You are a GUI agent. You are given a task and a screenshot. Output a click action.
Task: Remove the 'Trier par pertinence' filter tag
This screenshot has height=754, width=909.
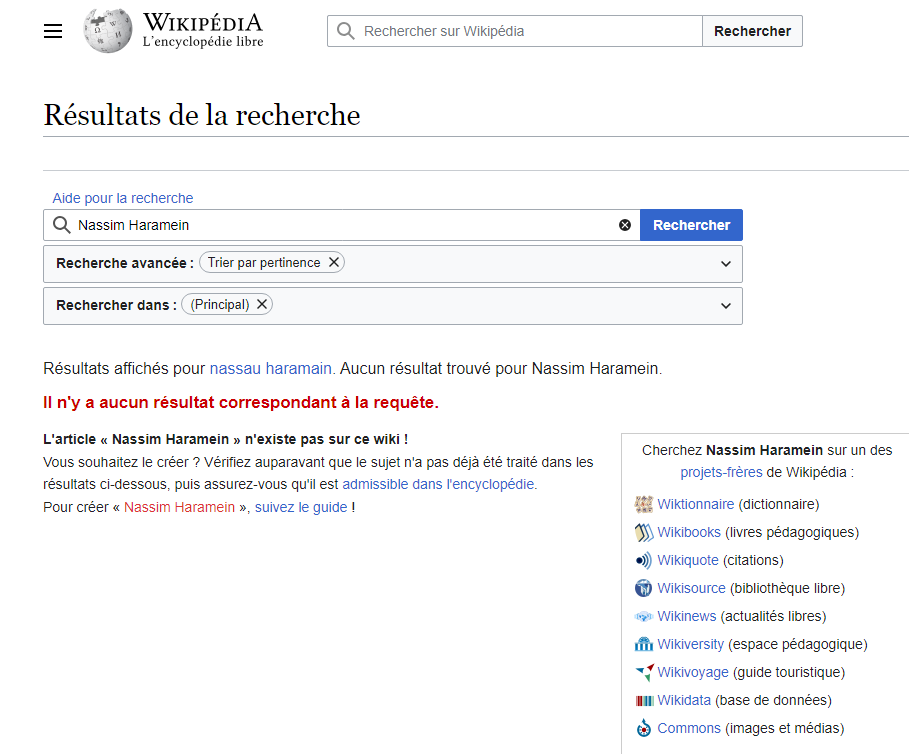334,262
